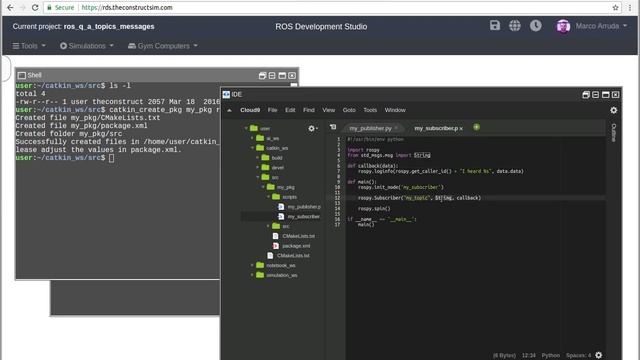Collapse the my_pkg folder arrow
The width and height of the screenshot is (640, 360).
pyautogui.click(x=263, y=187)
